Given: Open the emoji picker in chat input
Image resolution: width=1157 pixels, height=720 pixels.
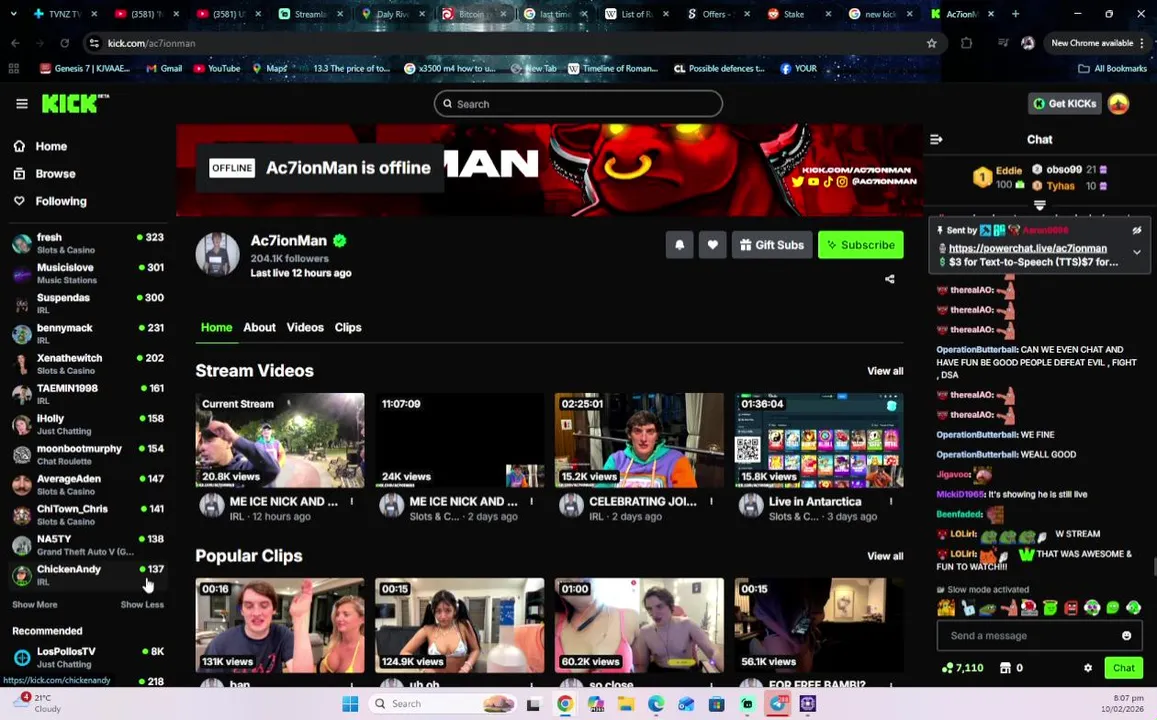Looking at the screenshot, I should coord(1126,635).
